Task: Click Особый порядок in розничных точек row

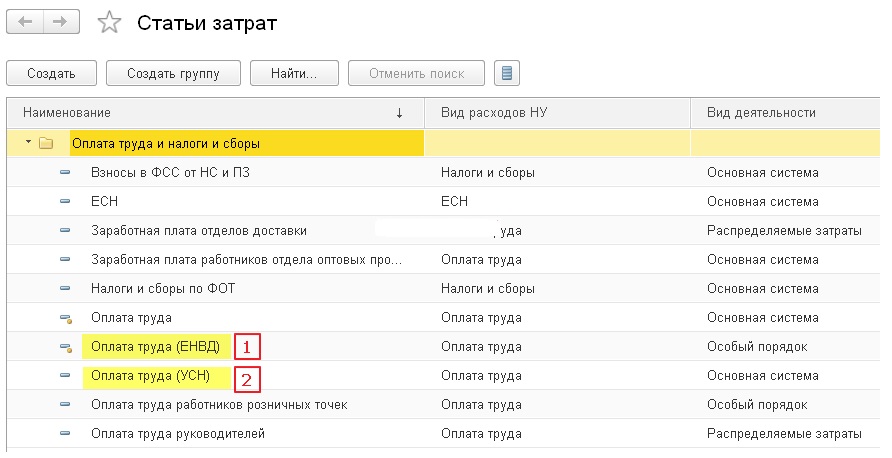Action: pos(757,405)
